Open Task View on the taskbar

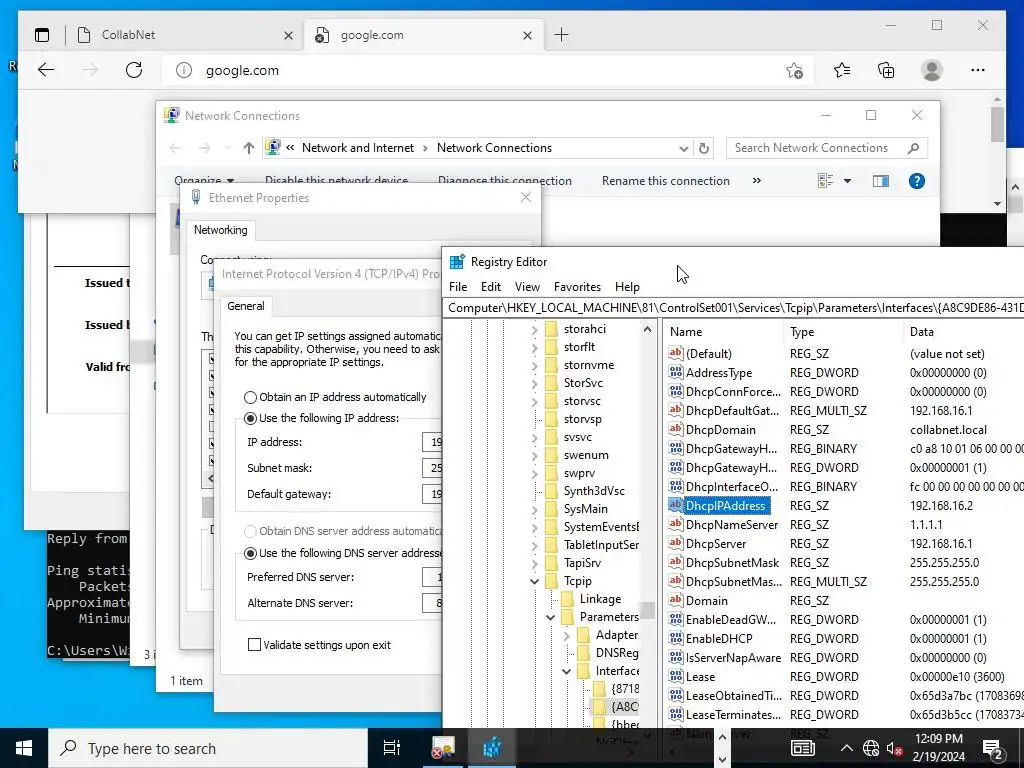392,748
